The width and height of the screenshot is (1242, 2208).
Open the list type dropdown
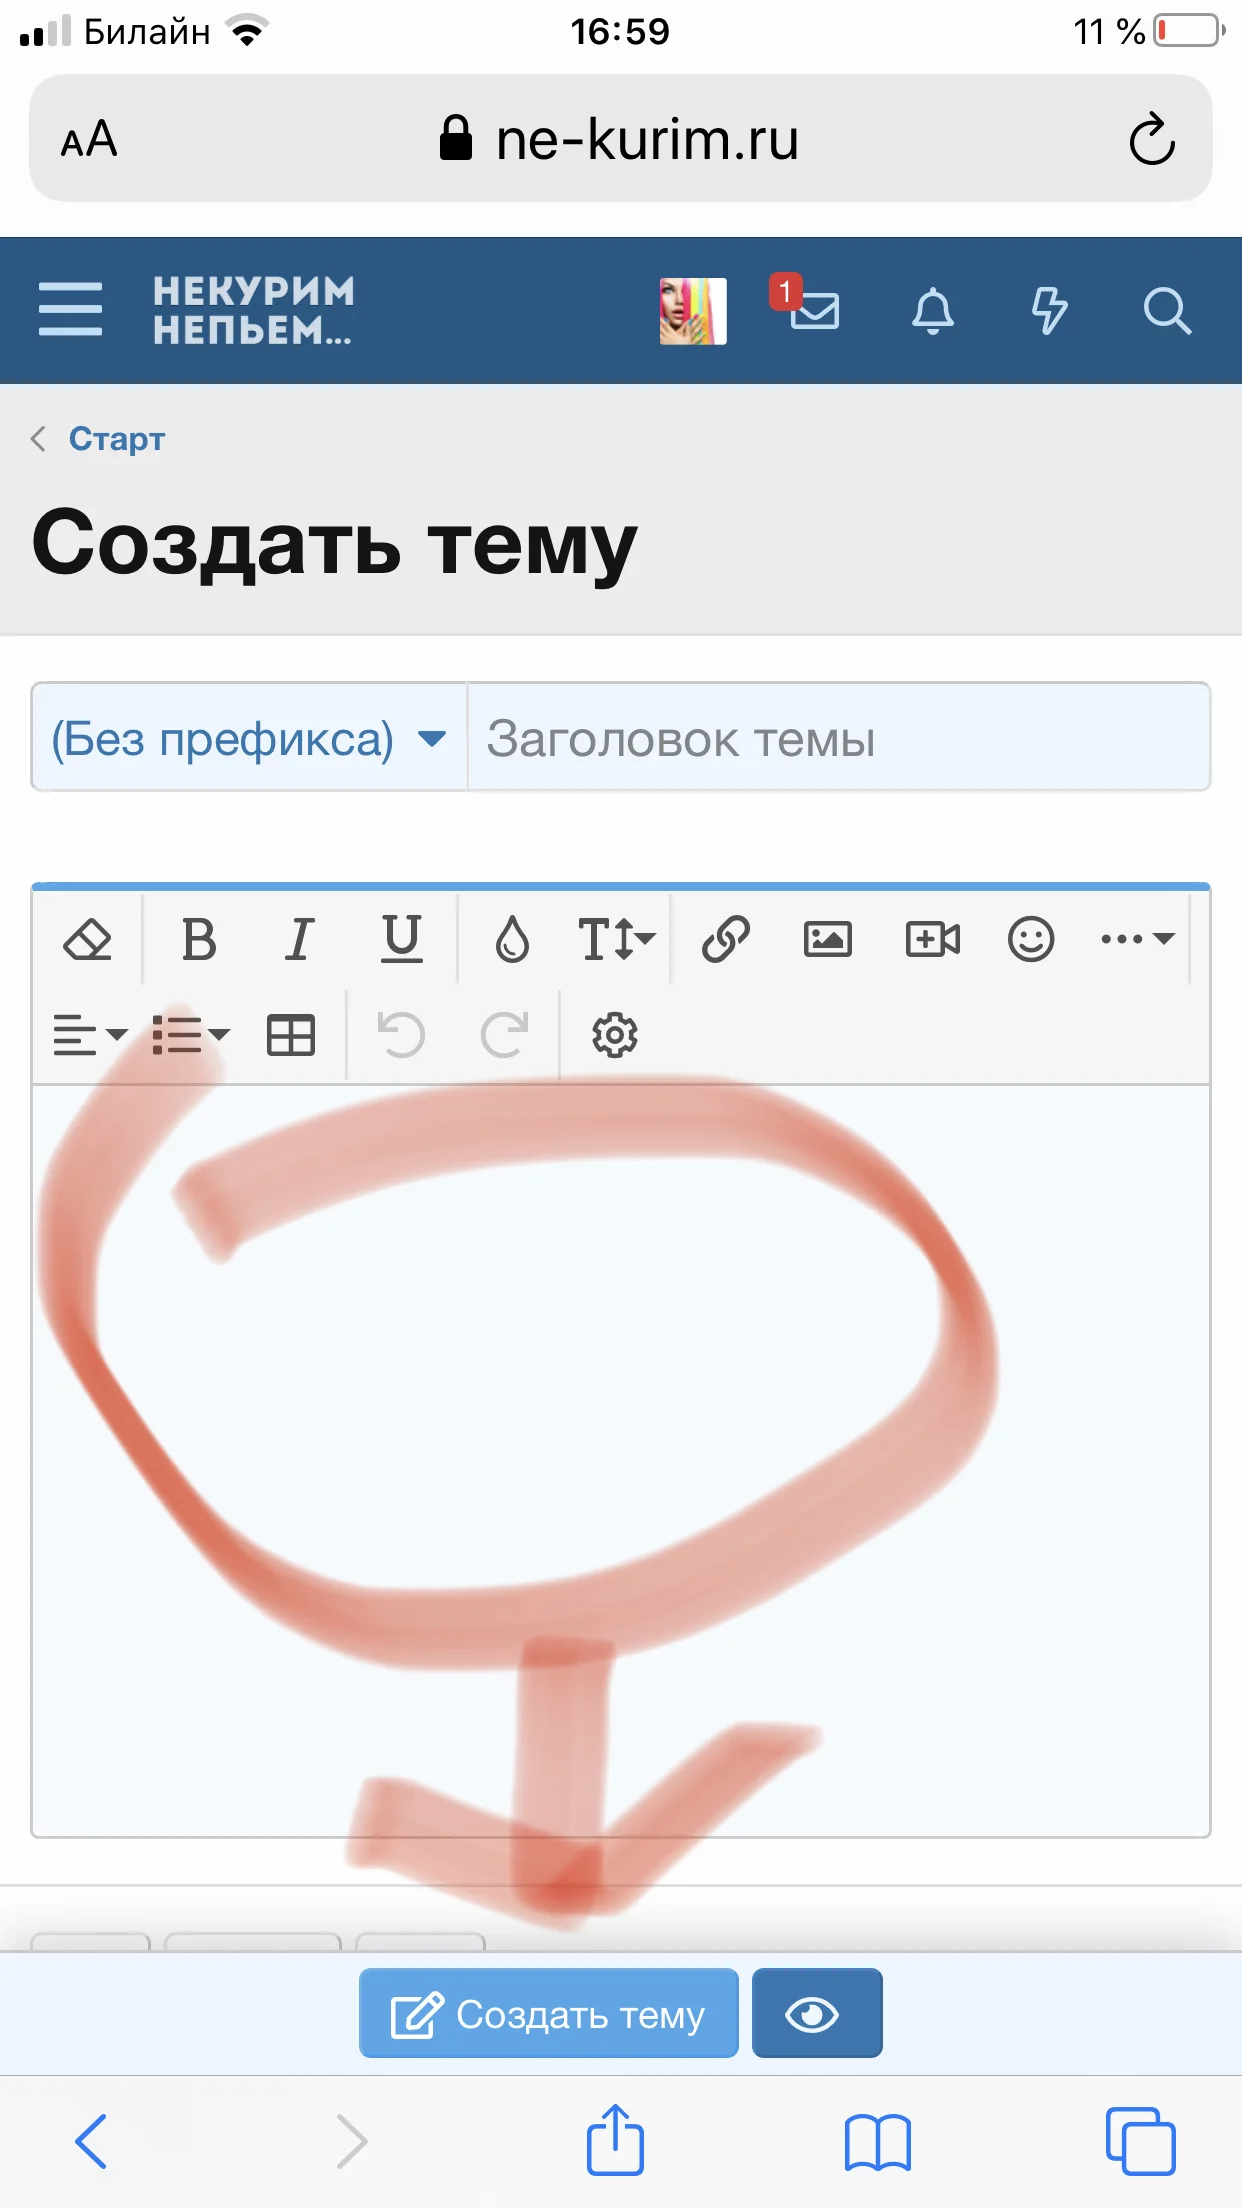191,1035
